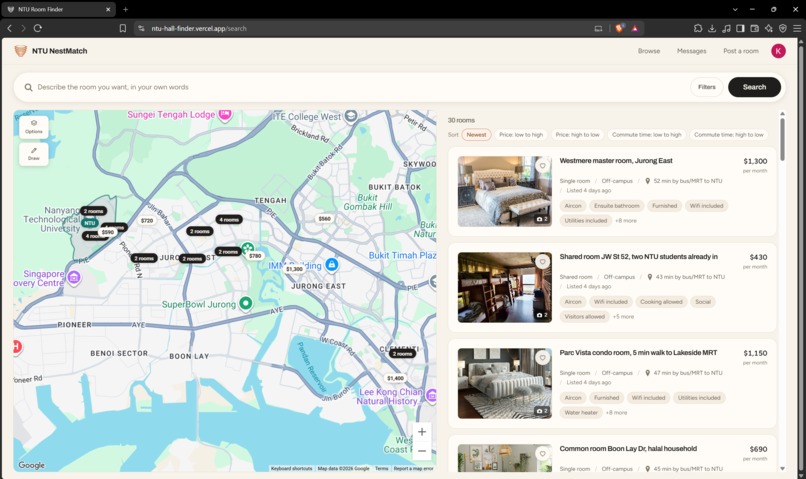This screenshot has height=479, width=806.
Task: Open the Filters panel
Action: pyautogui.click(x=707, y=87)
